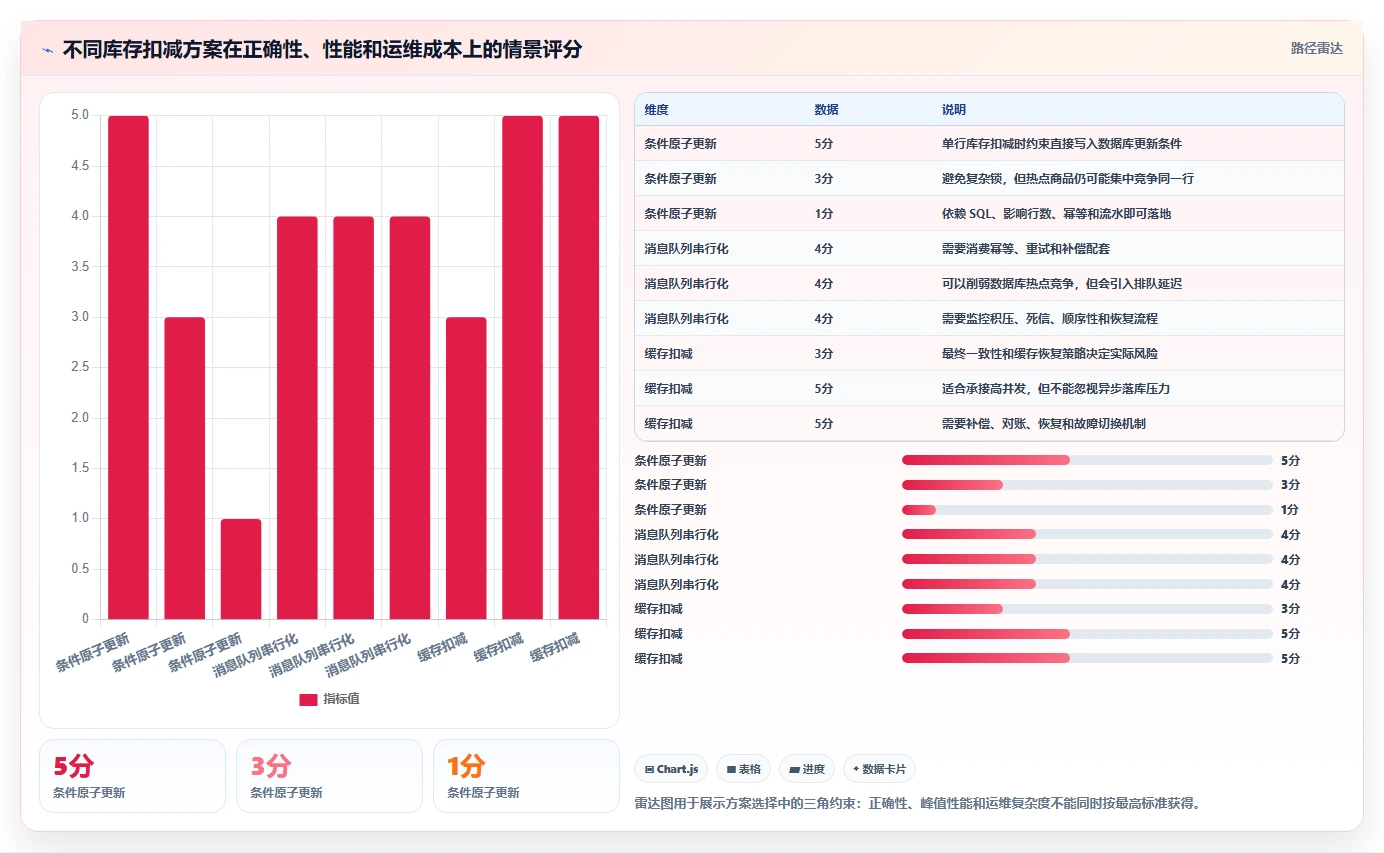This screenshot has height=853, width=1384.
Task: Click the 条件原子更新 progress bar showing 3分
Action: (1087, 485)
